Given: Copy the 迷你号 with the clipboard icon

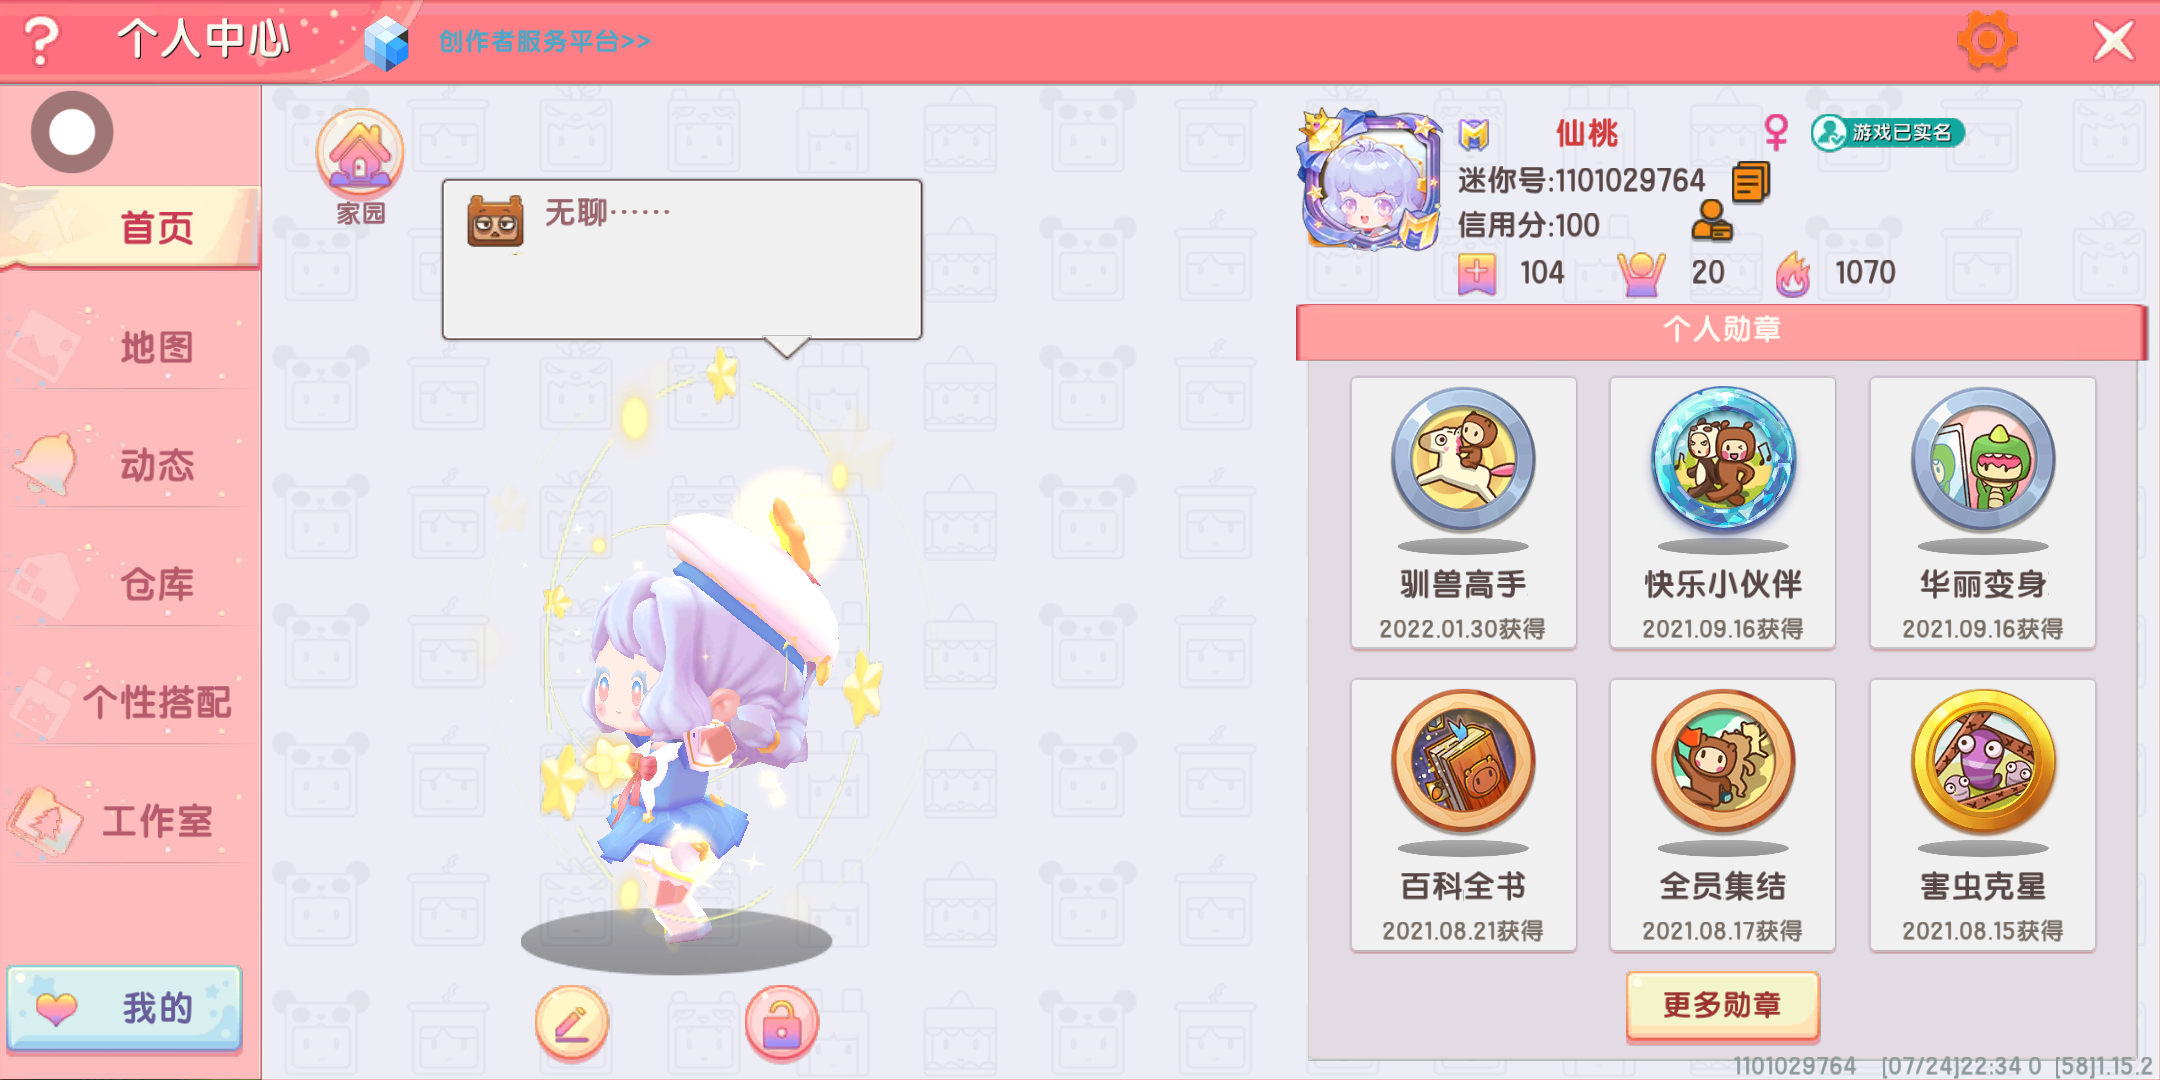Looking at the screenshot, I should pyautogui.click(x=1751, y=181).
